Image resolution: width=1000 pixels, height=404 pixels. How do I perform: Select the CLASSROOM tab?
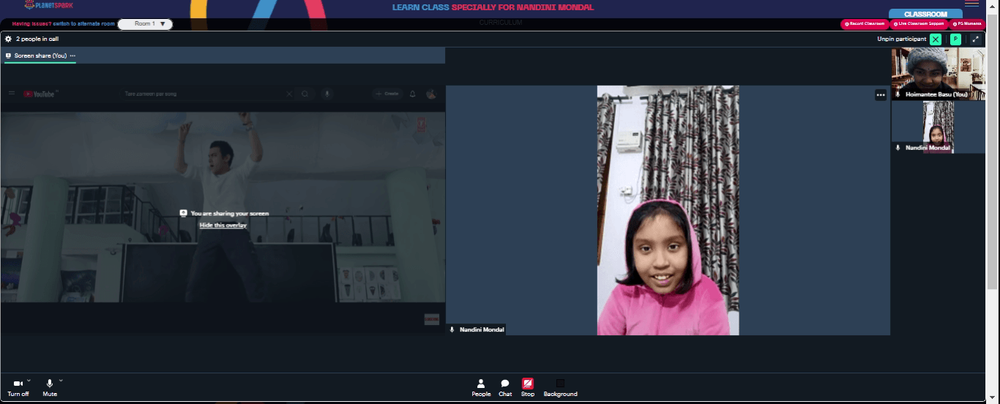925,14
